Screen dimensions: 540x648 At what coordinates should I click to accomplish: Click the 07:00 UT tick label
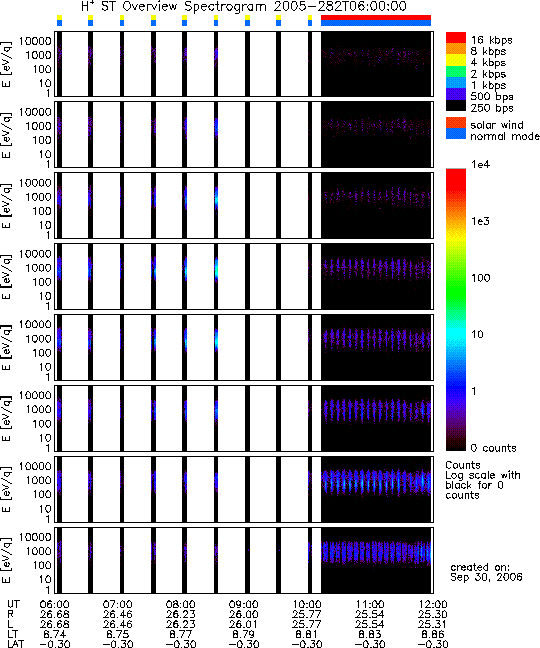(117, 605)
